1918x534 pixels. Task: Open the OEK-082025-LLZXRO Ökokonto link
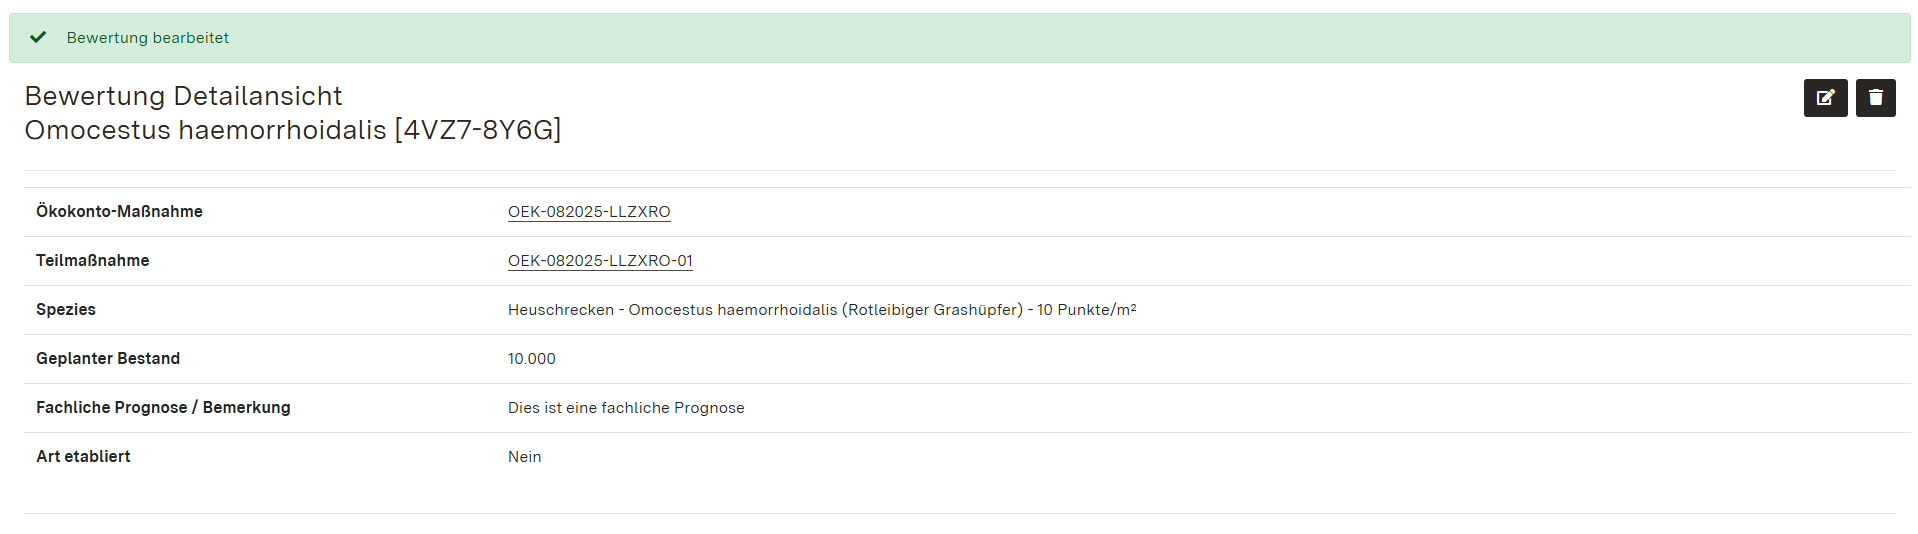coord(589,212)
